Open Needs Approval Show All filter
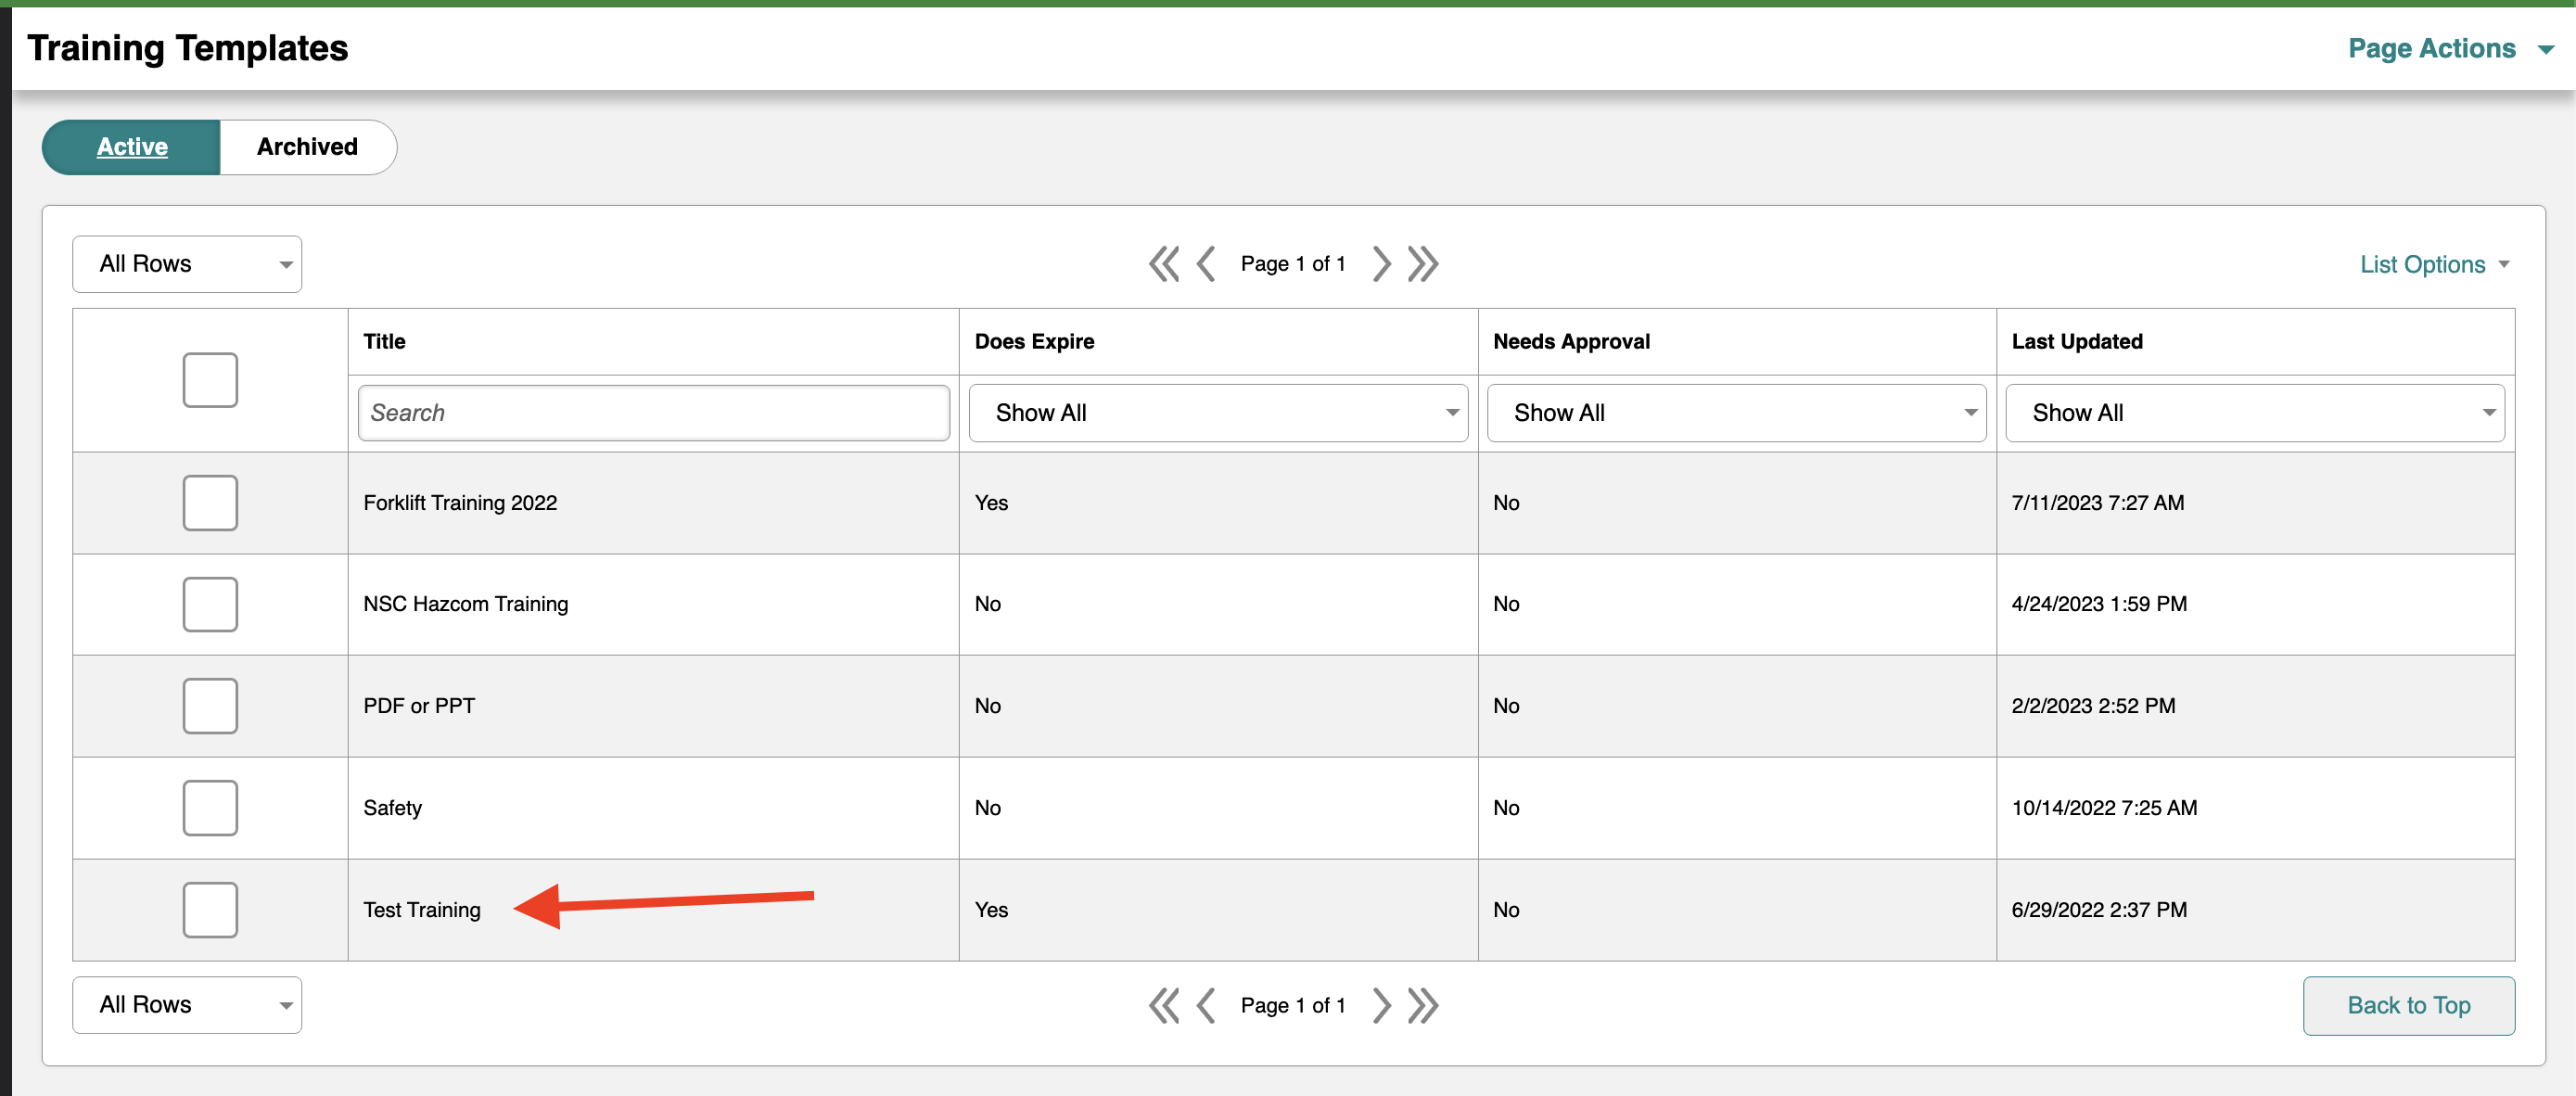 (x=1736, y=413)
